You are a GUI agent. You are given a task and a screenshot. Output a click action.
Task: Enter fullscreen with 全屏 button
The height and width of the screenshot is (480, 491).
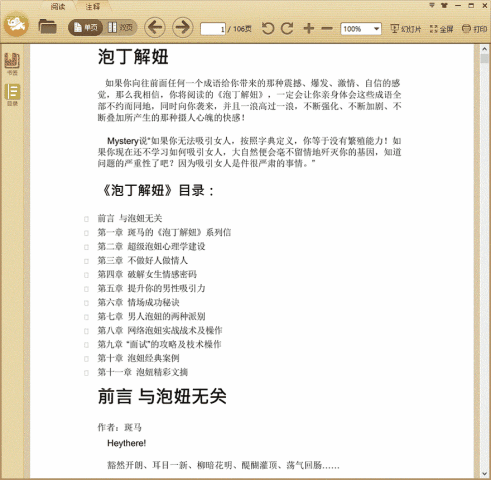pos(441,29)
